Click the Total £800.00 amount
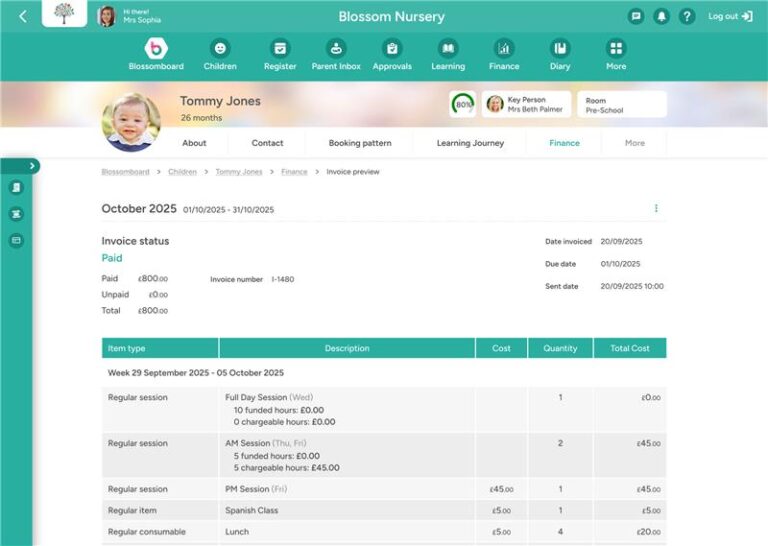This screenshot has height=546, width=768. point(153,310)
